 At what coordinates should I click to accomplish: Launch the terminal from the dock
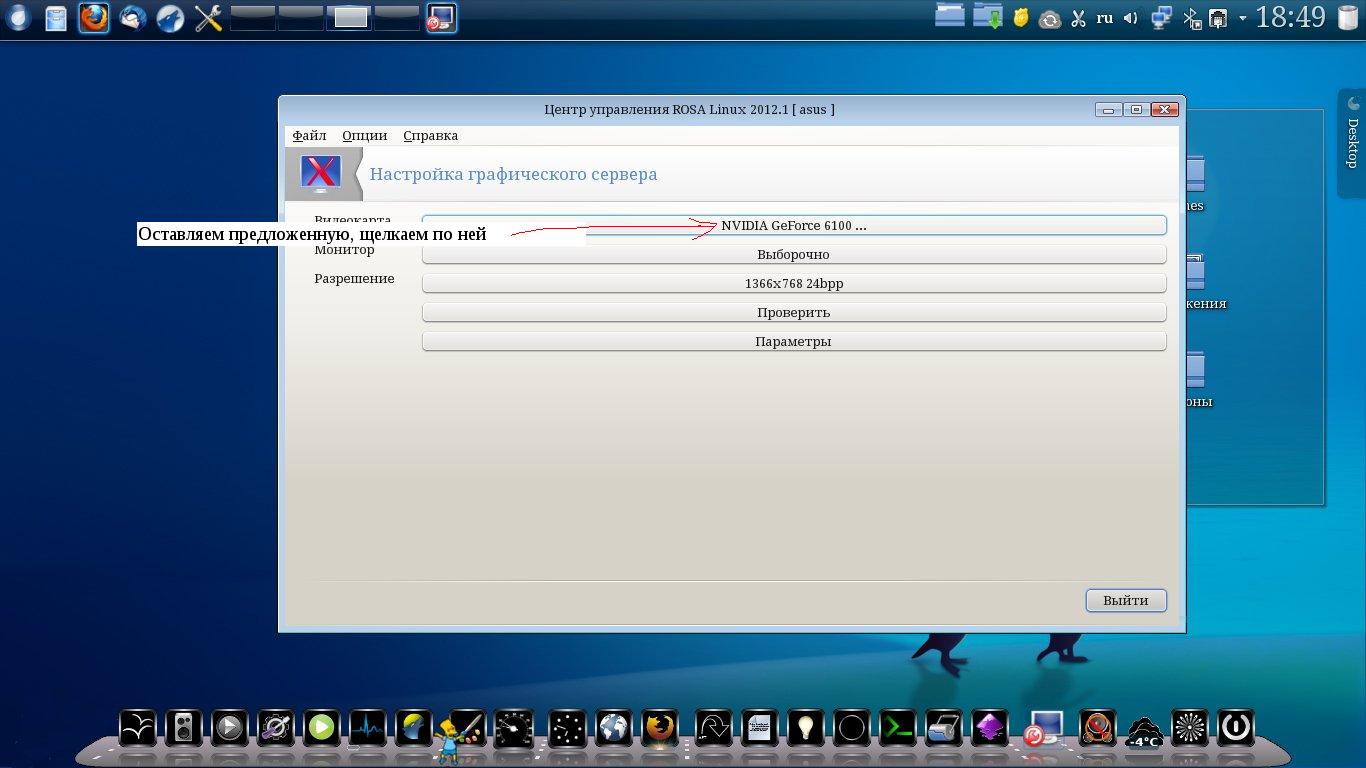coord(899,727)
